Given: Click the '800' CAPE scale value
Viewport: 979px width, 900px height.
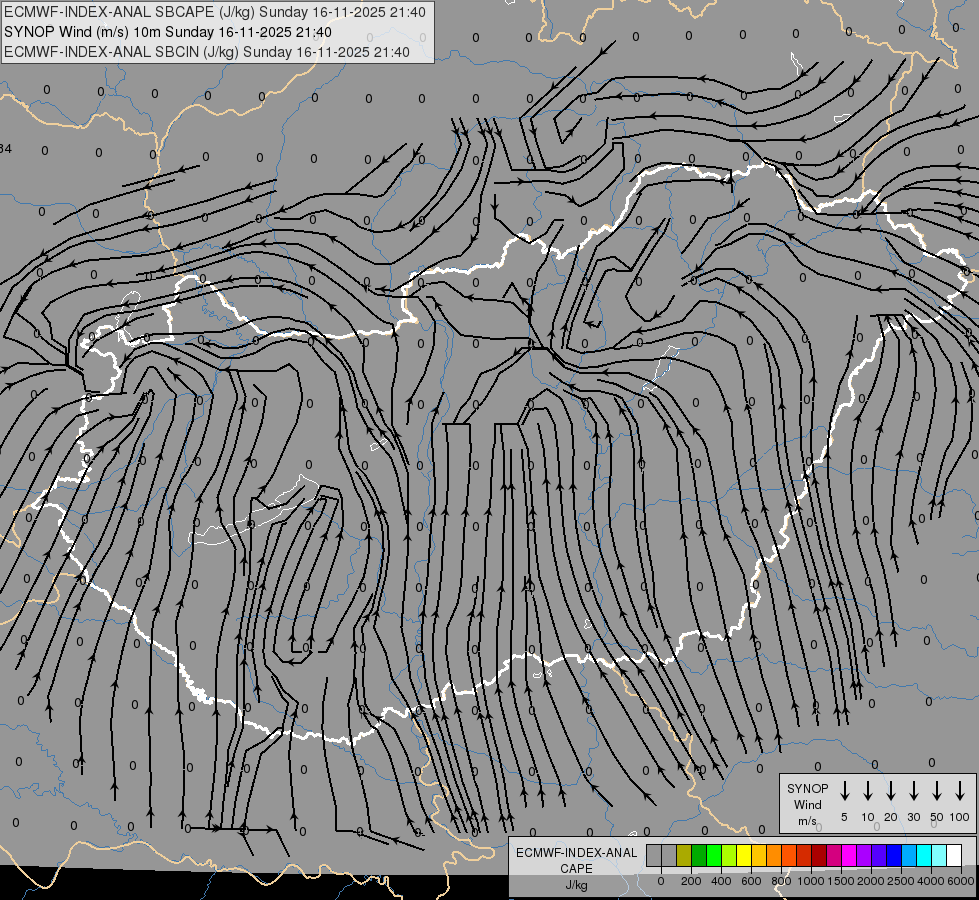Looking at the screenshot, I should tap(781, 881).
